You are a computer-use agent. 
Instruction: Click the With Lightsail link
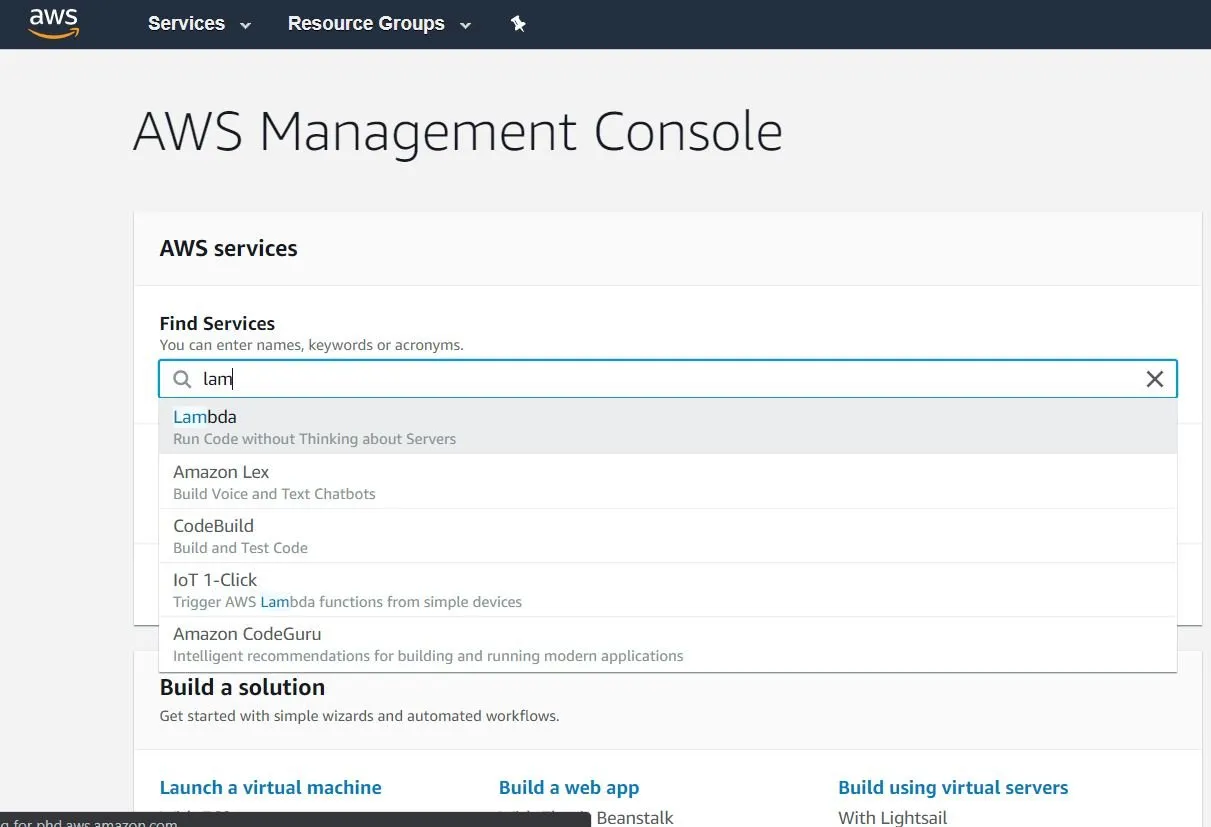[892, 816]
